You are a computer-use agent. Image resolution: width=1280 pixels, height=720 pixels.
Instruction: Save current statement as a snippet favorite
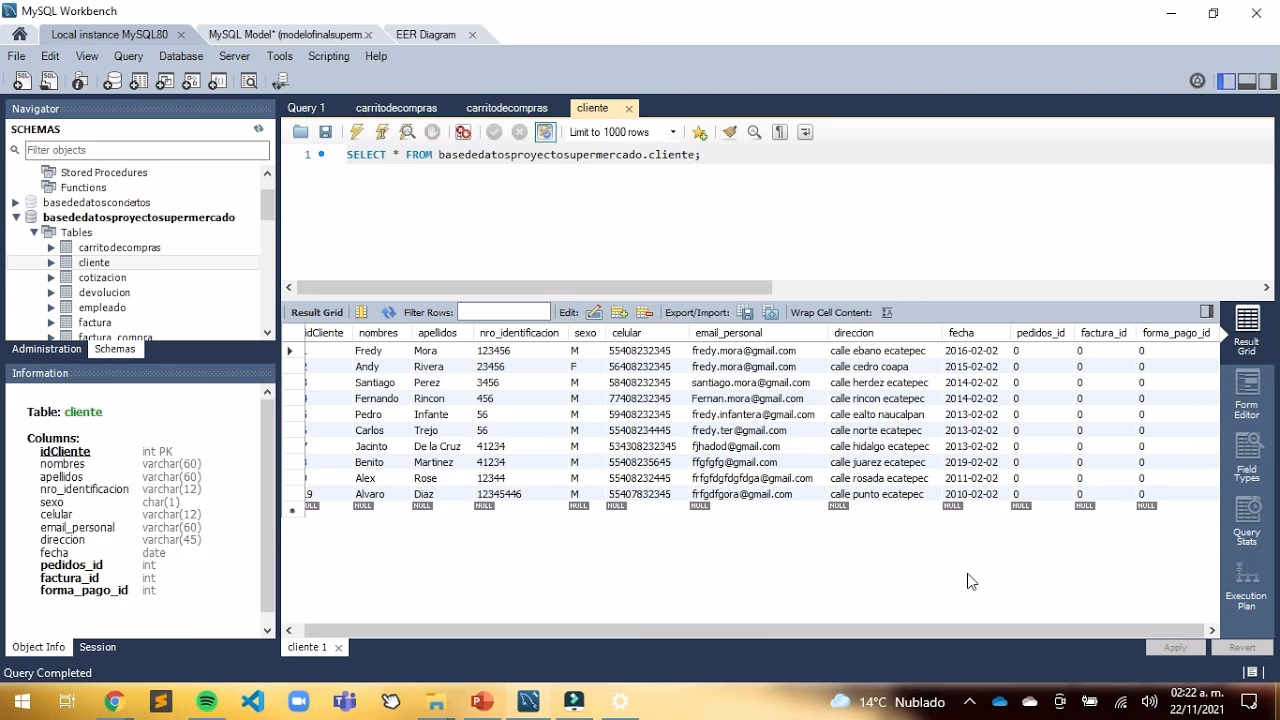coord(699,132)
